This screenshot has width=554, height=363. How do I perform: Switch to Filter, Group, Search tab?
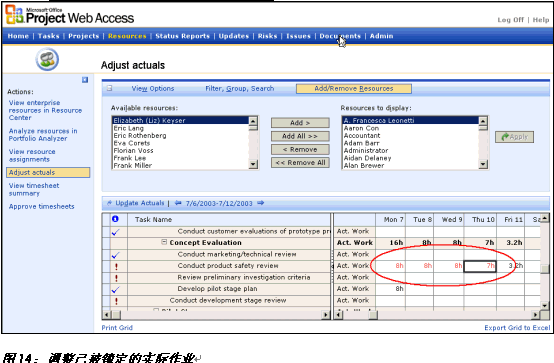click(x=240, y=88)
